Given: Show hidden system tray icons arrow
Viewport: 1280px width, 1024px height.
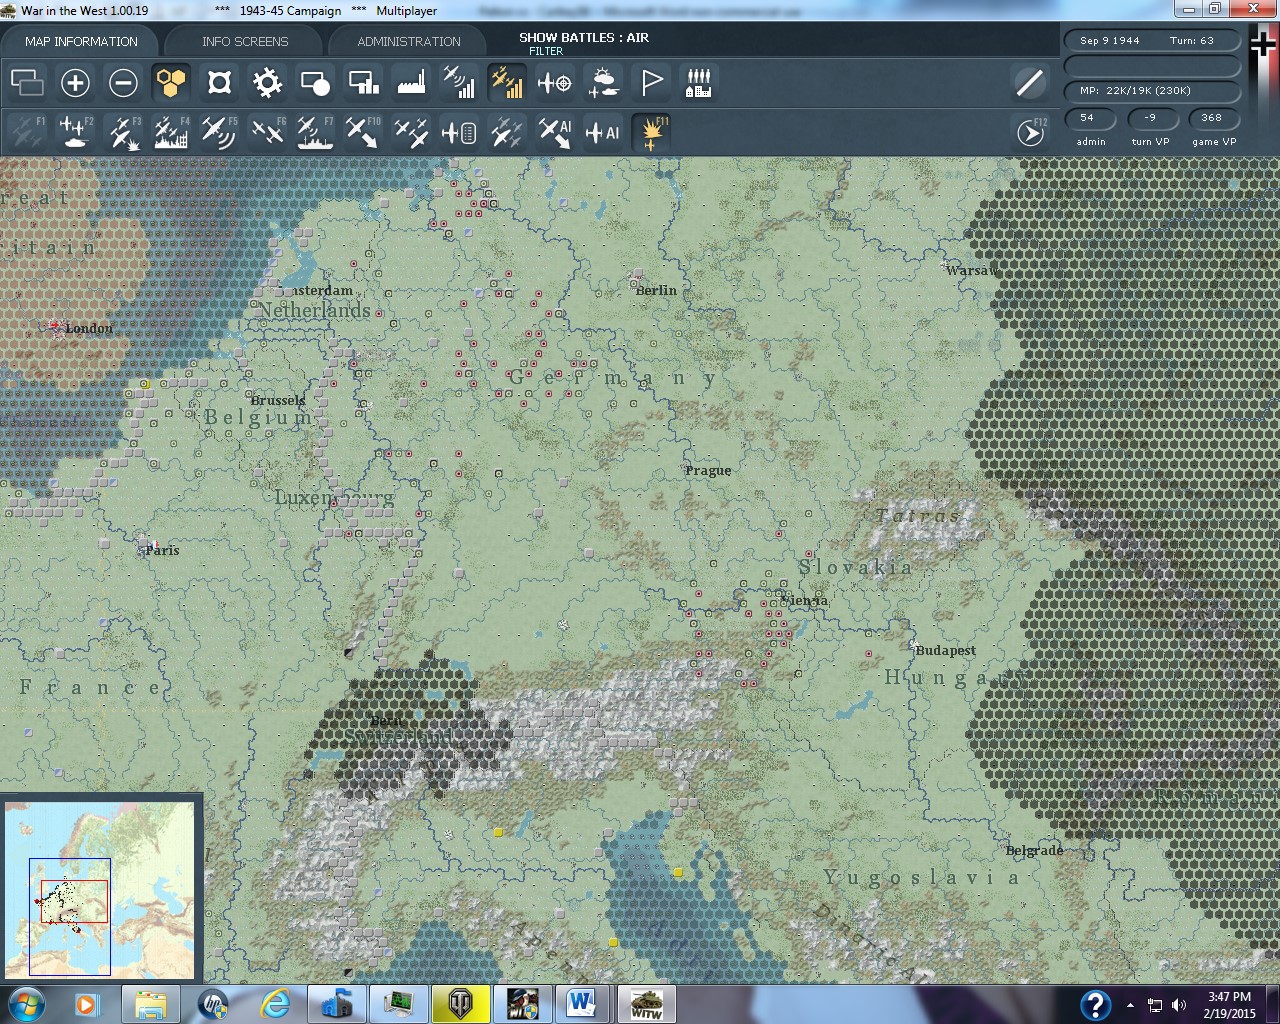Looking at the screenshot, I should click(x=1130, y=1005).
